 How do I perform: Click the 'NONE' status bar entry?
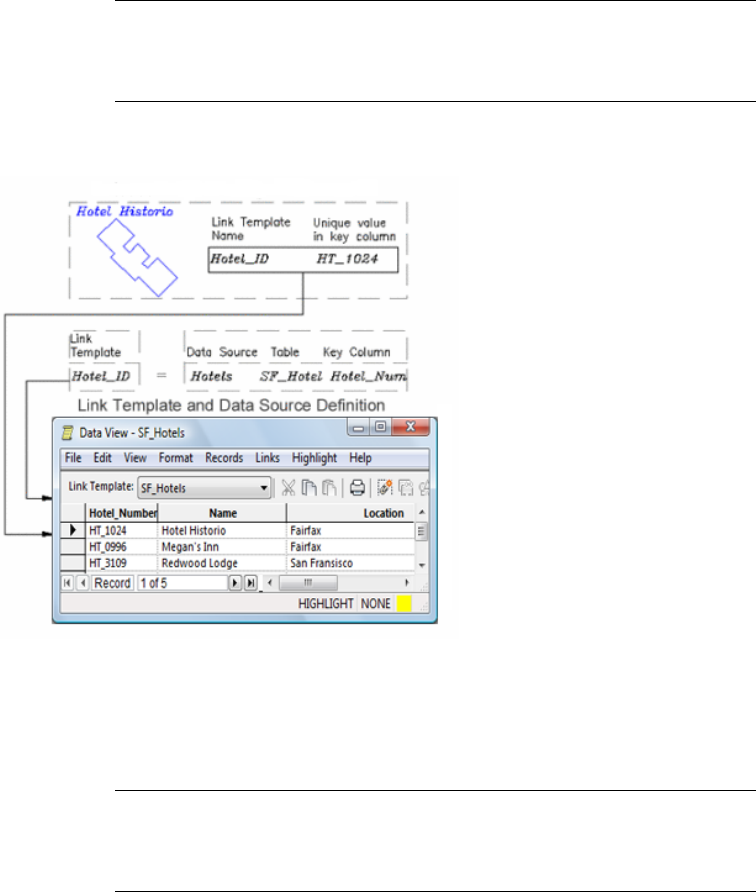pos(375,604)
